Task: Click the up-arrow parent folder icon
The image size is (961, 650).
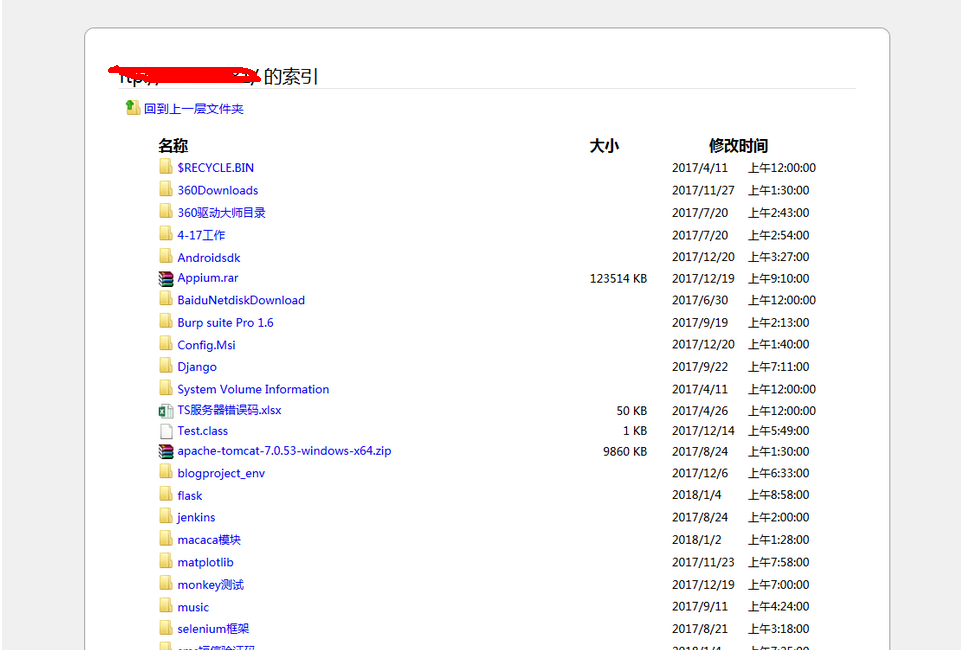Action: (133, 108)
